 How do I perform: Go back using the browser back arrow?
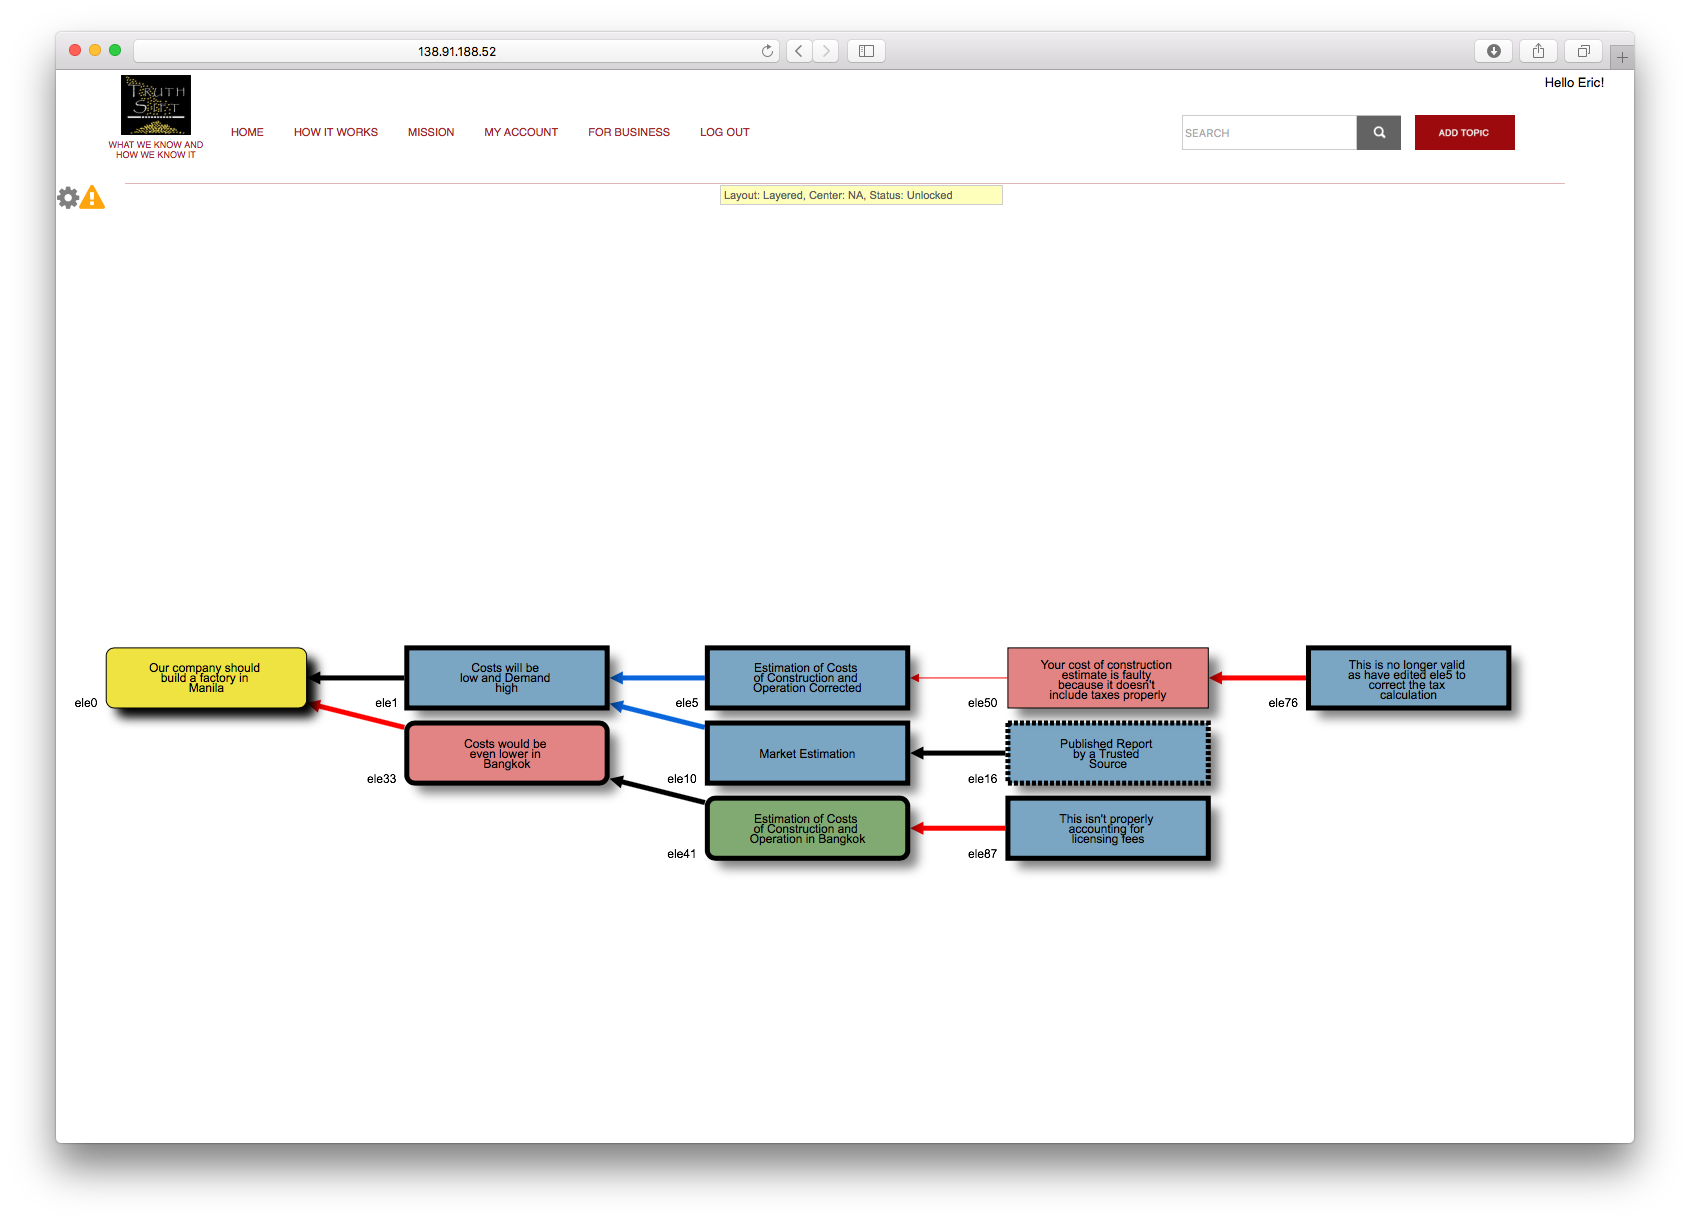pyautogui.click(x=799, y=51)
